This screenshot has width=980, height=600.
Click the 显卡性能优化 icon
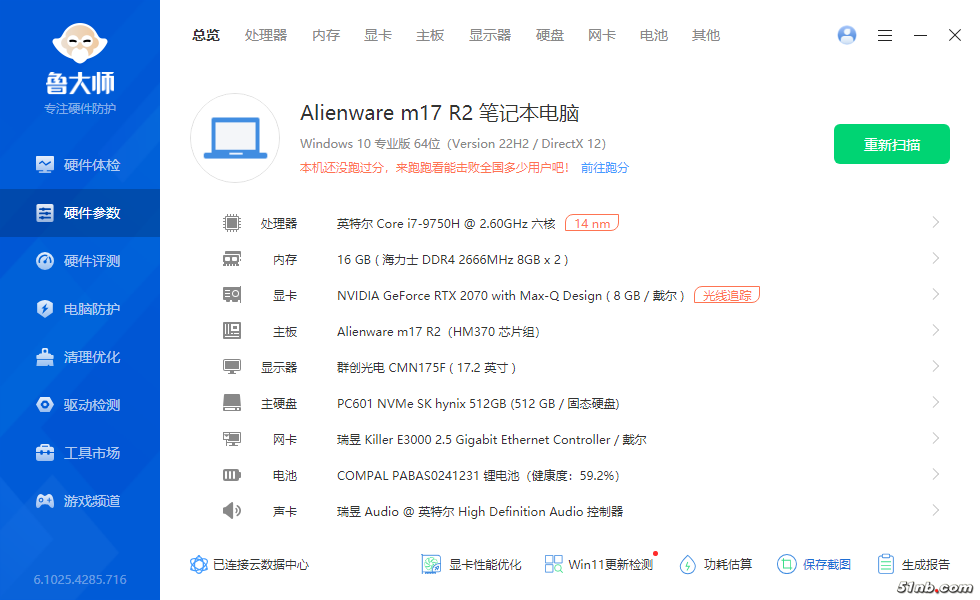431,564
